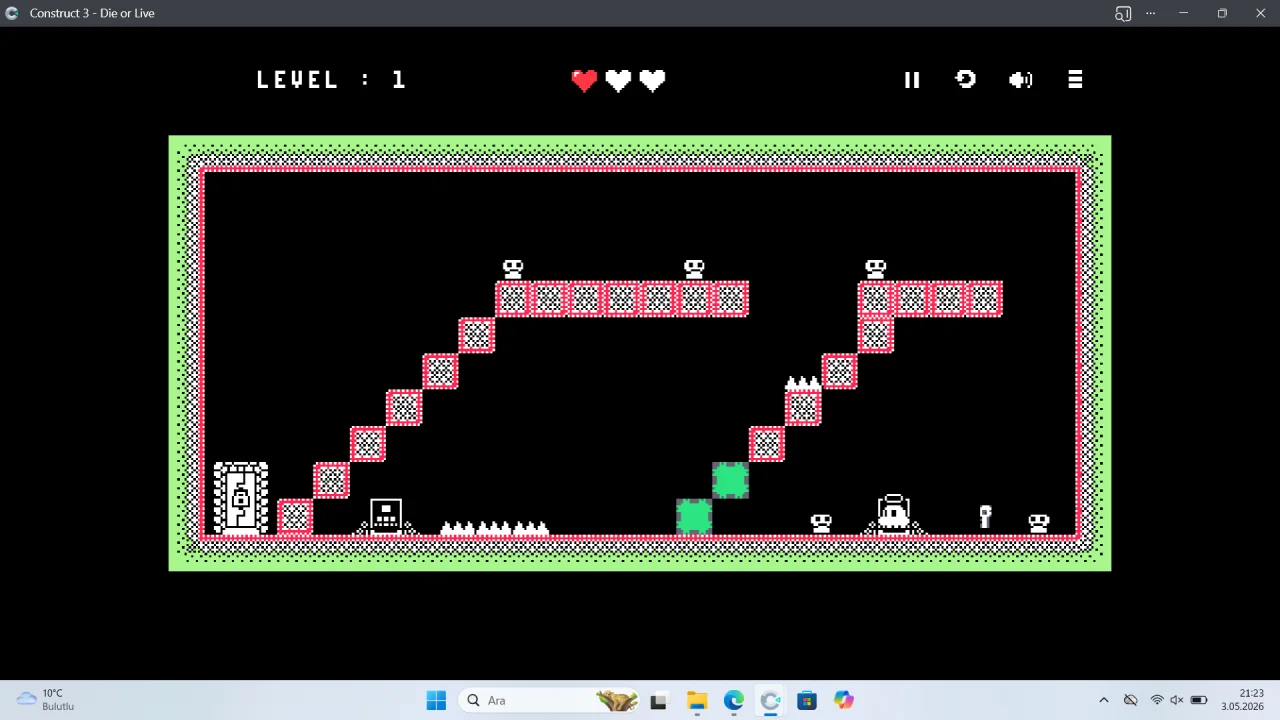
Task: Click the green block resting on the floor
Action: [694, 517]
